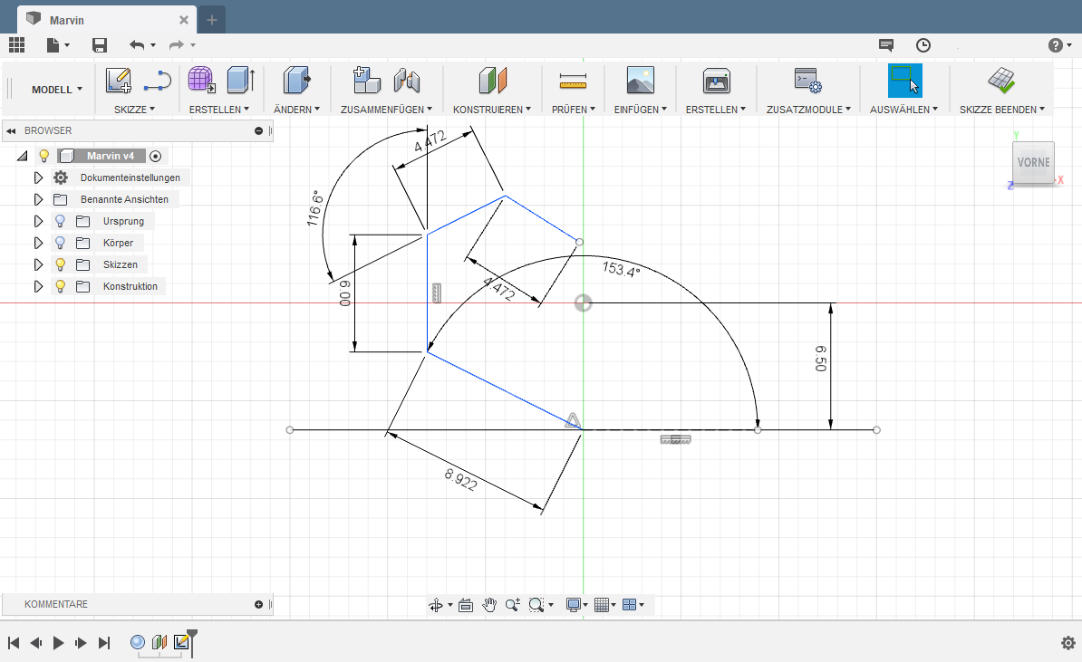Select the Pan hand tool
Screen dimensions: 1082x662
489,605
